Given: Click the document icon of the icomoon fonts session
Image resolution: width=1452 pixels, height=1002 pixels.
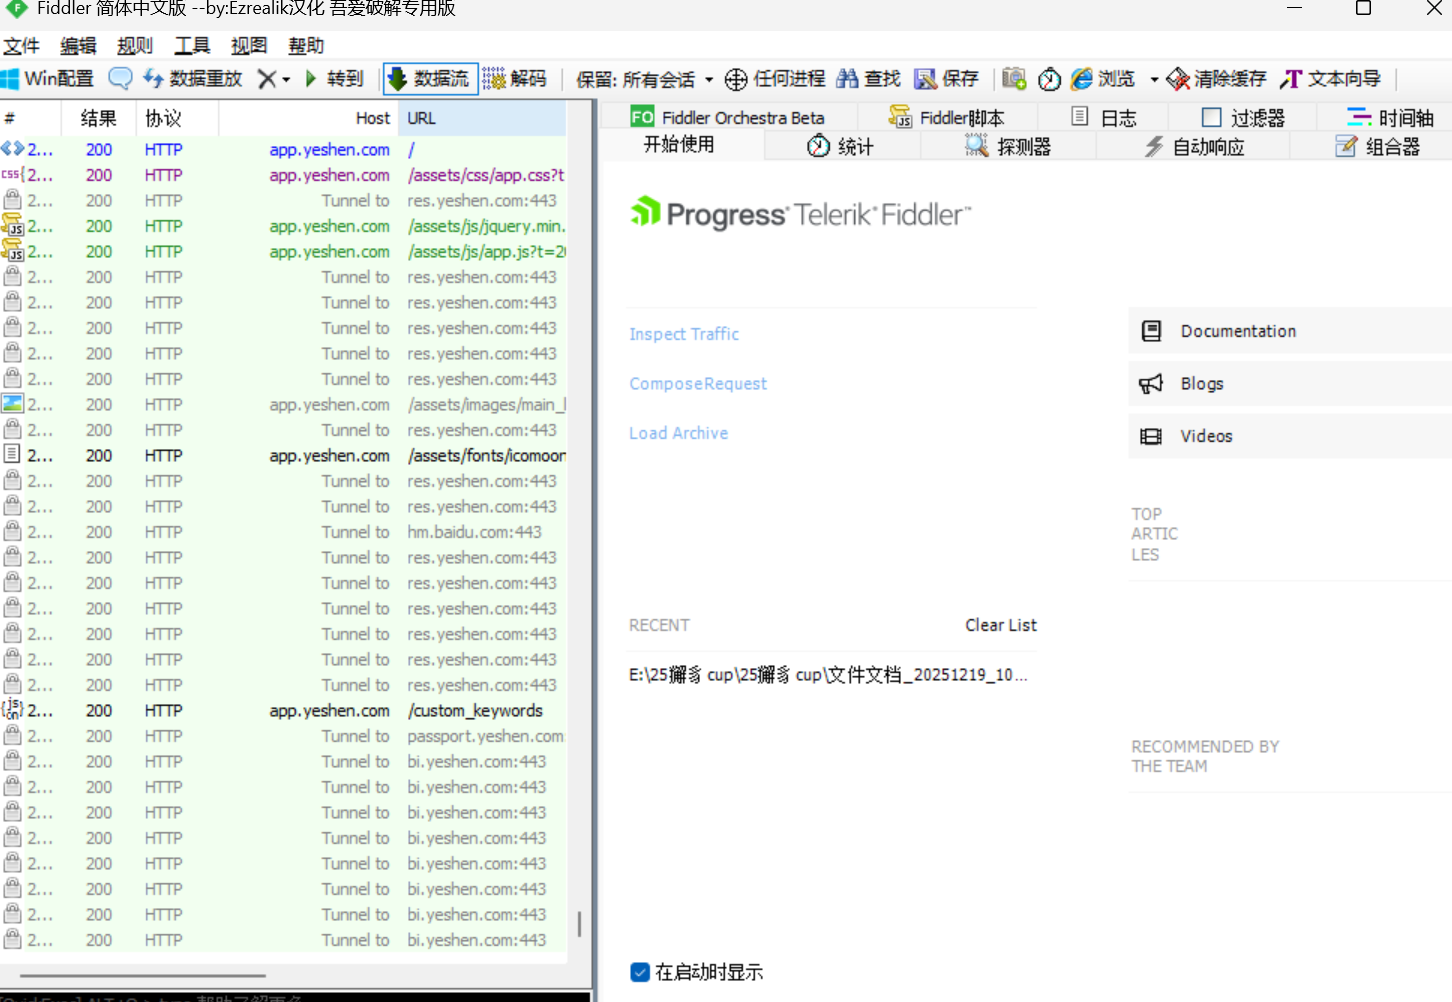Looking at the screenshot, I should tap(12, 455).
